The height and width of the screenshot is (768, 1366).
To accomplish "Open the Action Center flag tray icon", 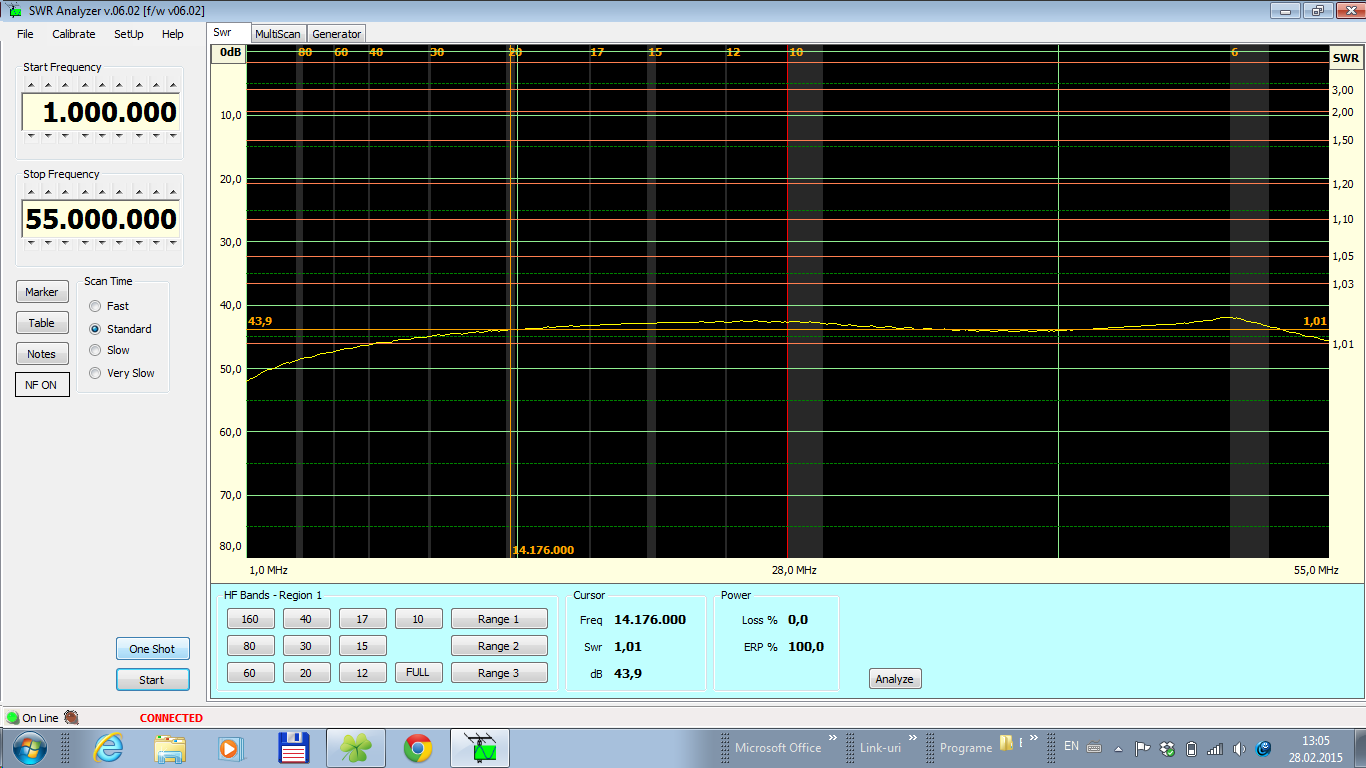I will (x=1141, y=748).
